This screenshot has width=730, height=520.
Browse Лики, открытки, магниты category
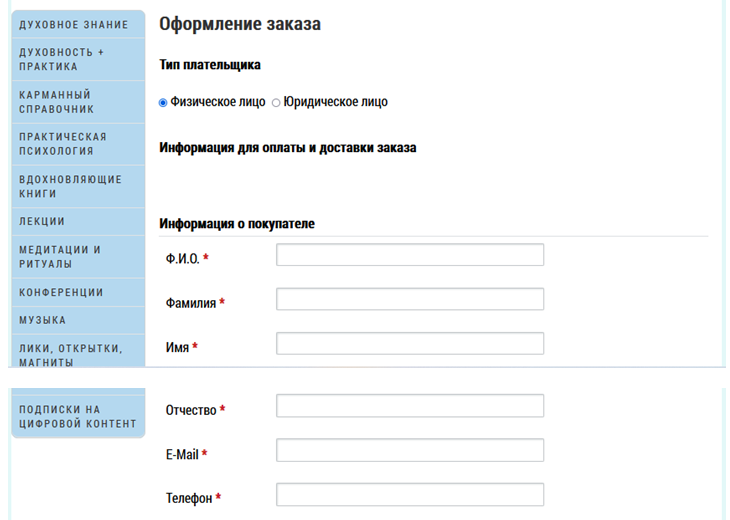tap(71, 355)
